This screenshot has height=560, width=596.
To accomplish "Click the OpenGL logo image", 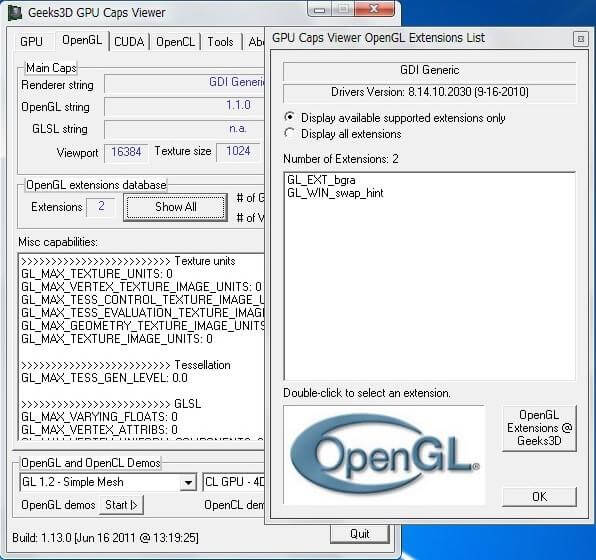I will click(x=384, y=455).
